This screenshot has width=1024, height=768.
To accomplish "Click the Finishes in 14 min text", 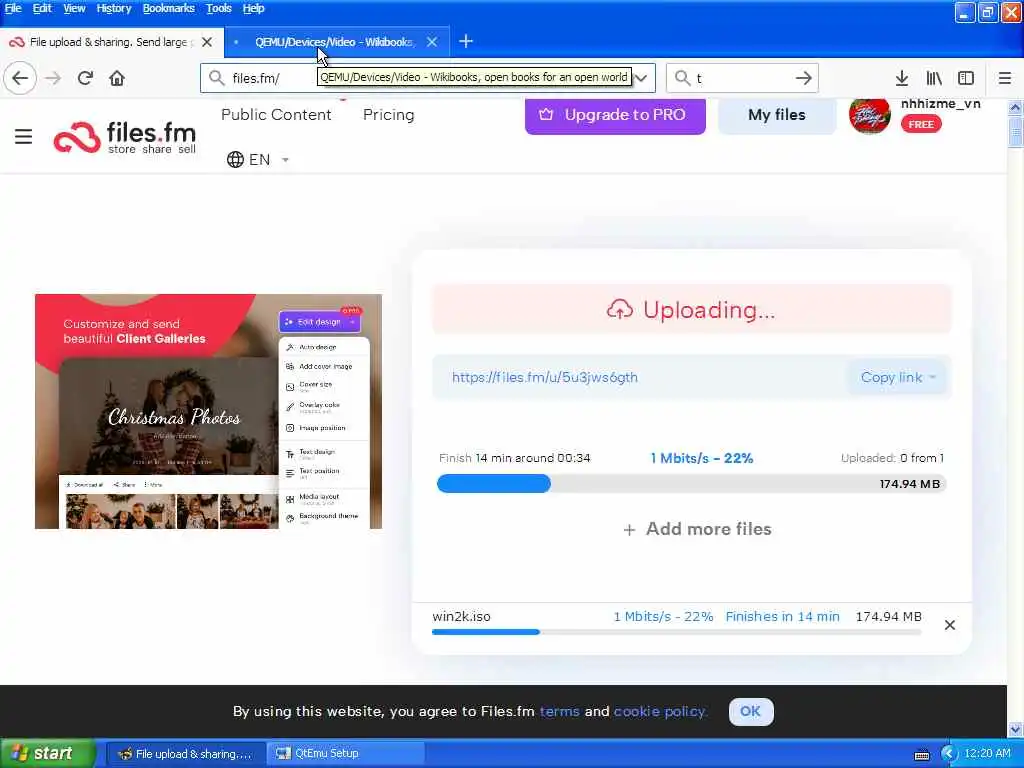I will coord(782,616).
